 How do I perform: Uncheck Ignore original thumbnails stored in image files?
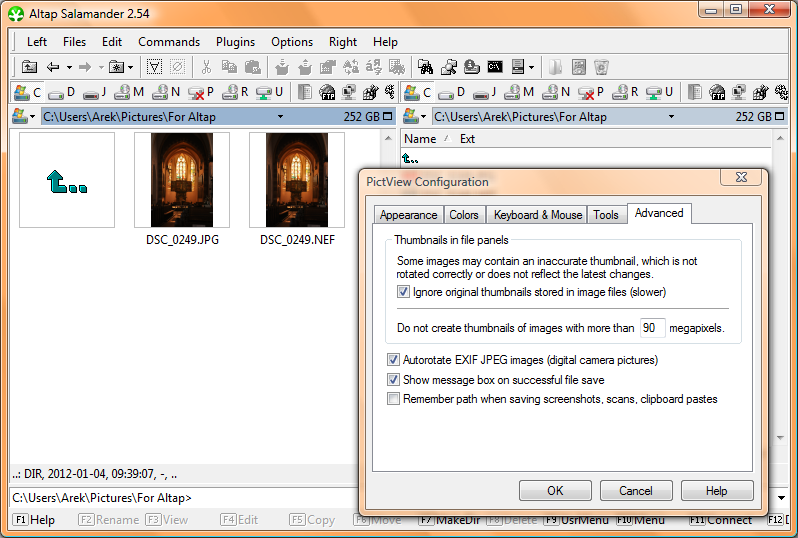pos(403,293)
